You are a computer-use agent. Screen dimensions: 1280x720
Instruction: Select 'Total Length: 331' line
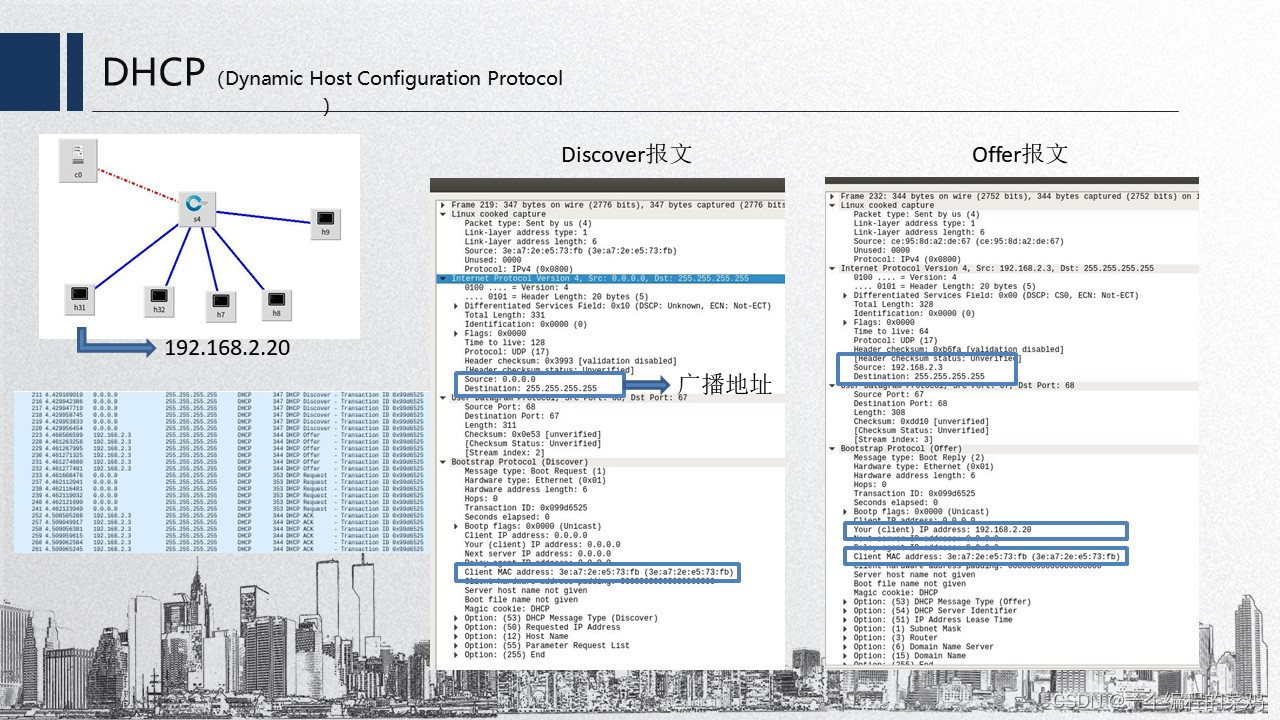coord(504,315)
